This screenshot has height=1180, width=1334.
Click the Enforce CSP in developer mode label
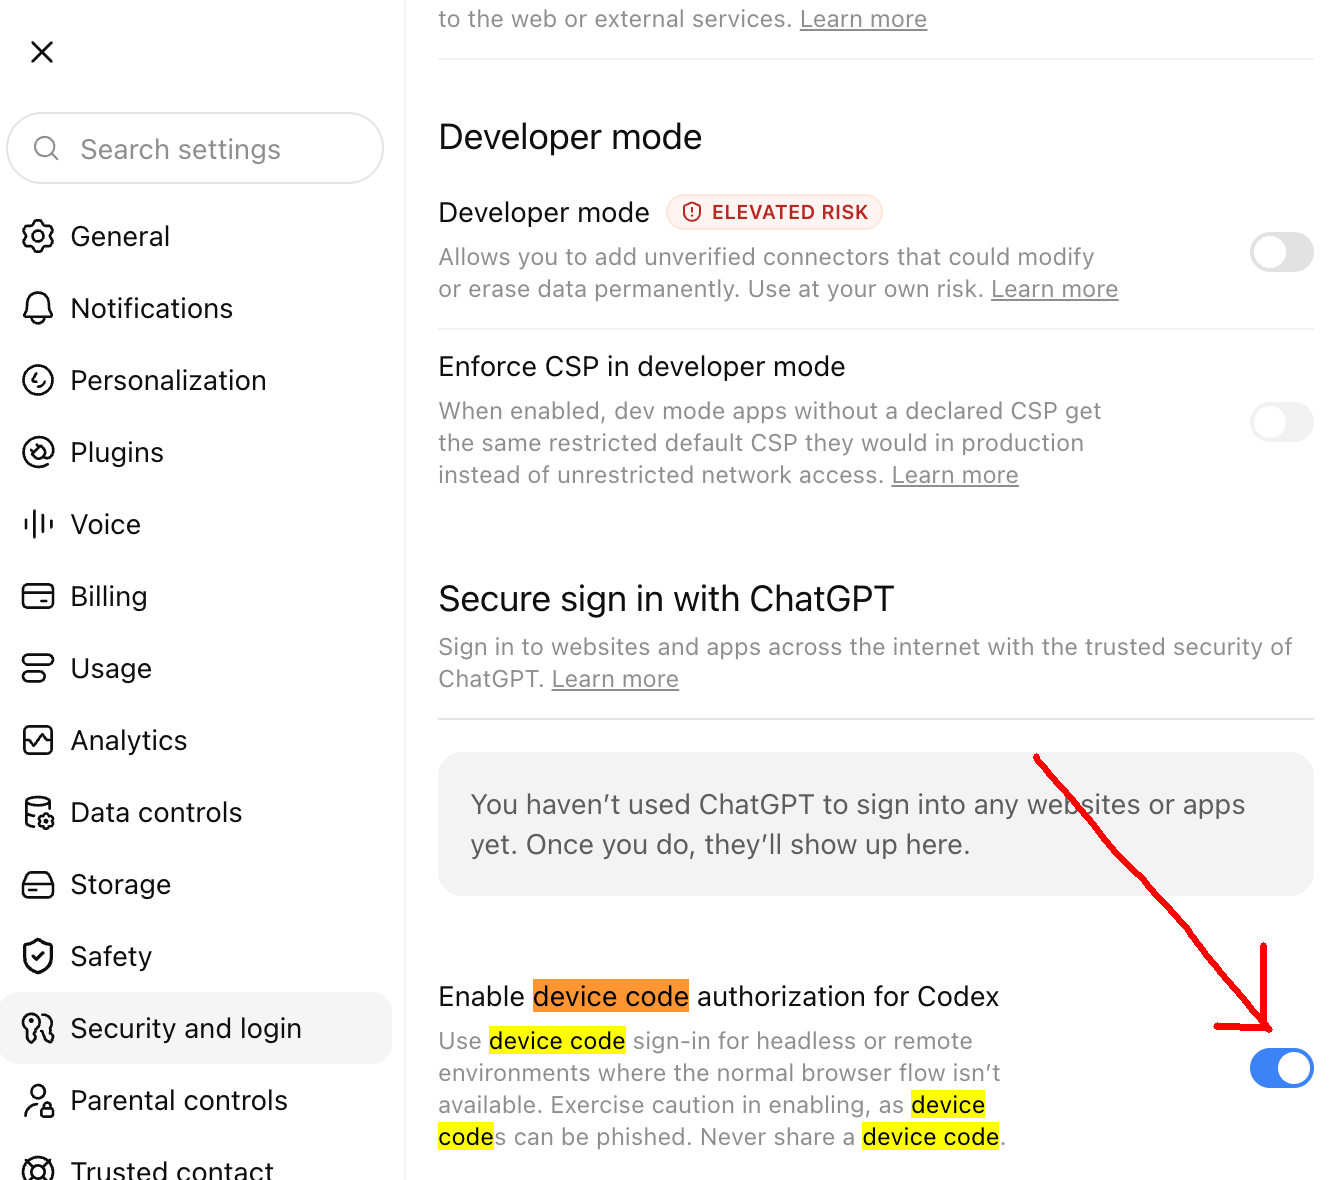tap(642, 366)
